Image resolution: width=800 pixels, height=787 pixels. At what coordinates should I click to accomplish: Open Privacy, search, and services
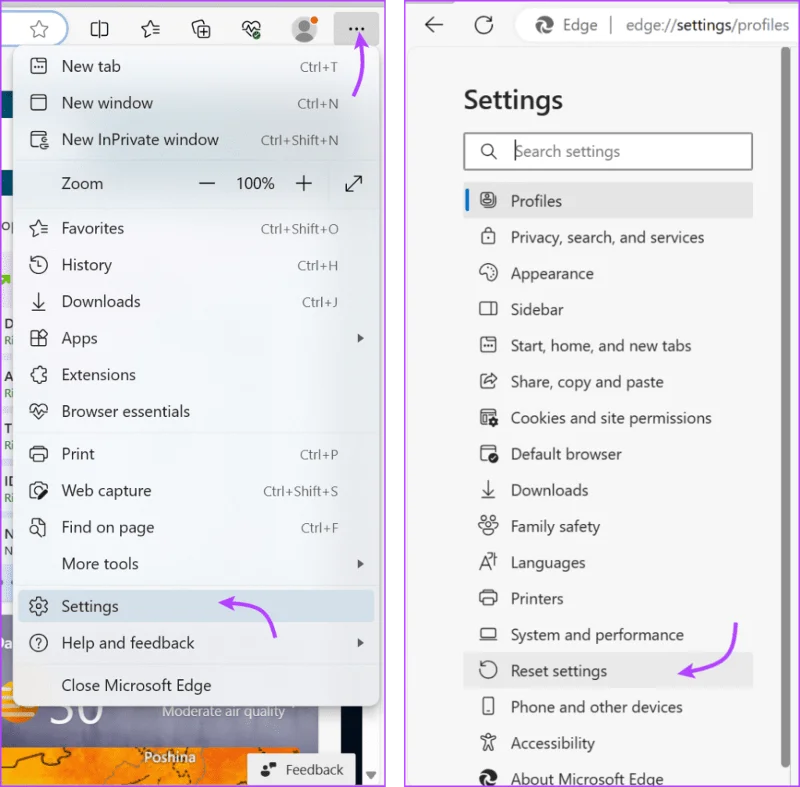608,237
